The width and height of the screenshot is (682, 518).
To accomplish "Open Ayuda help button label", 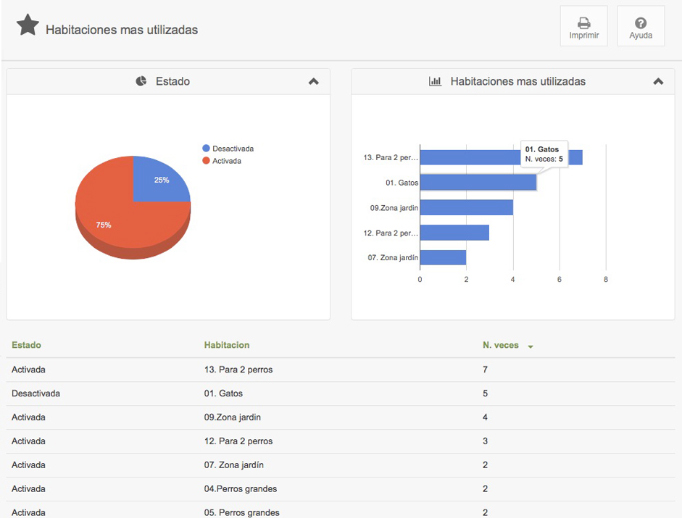I will [641, 36].
